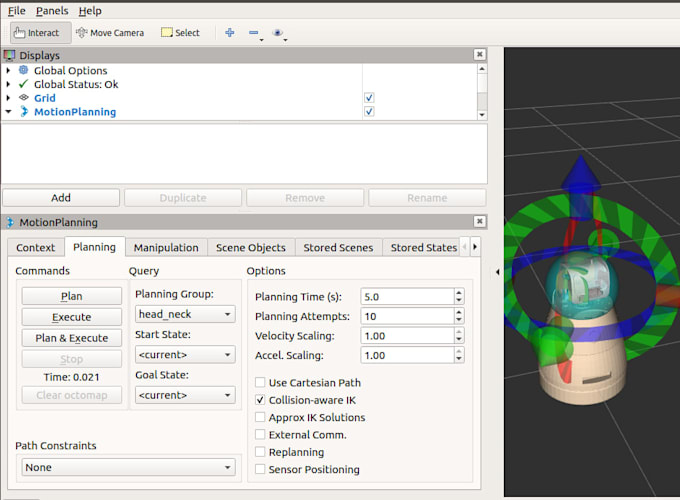680x500 pixels.
Task: Open the Start State dropdown
Action: coord(185,355)
